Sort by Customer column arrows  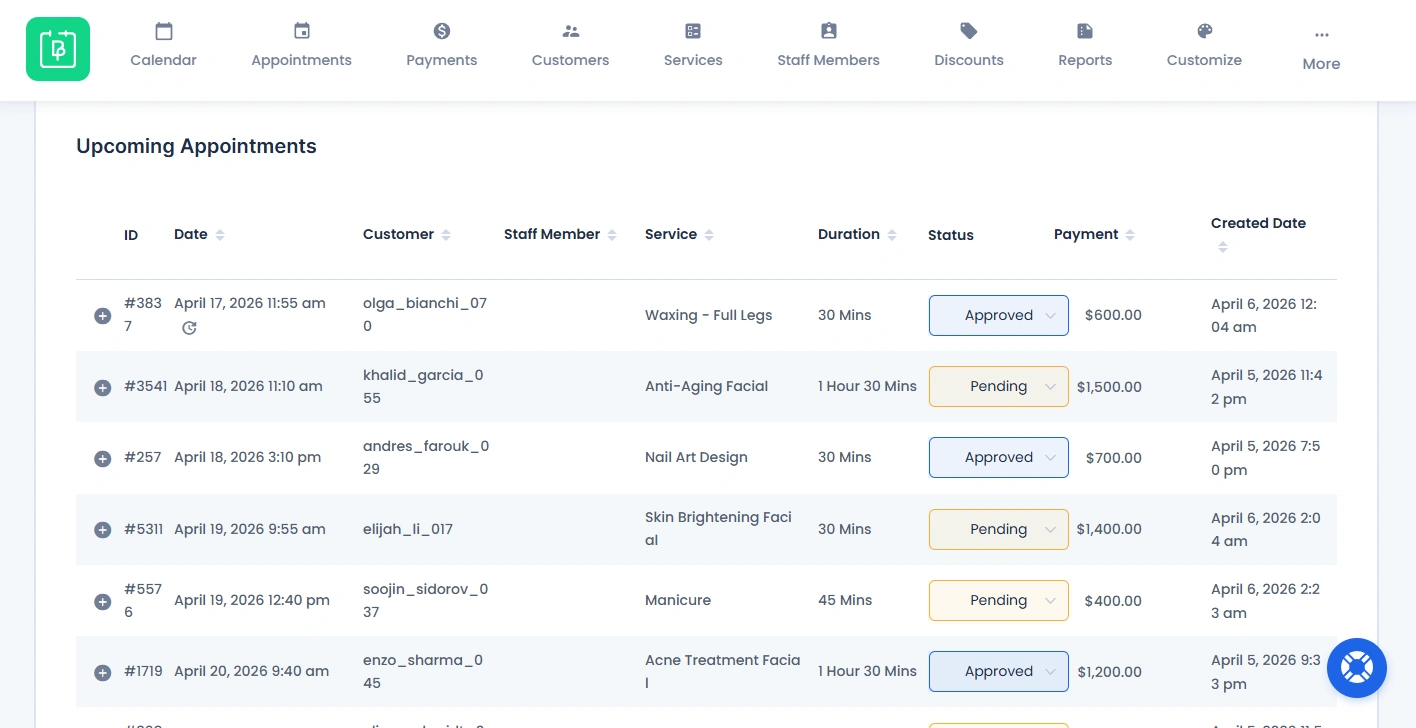pos(446,235)
